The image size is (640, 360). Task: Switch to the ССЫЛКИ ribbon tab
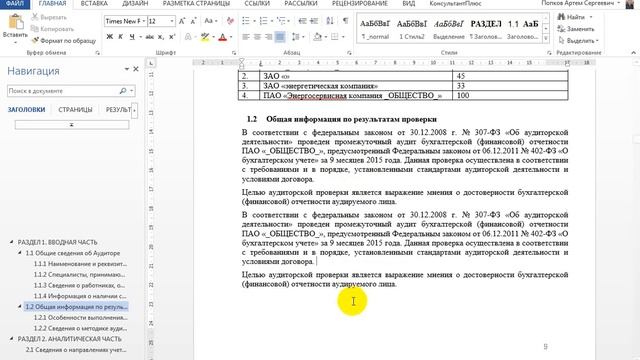coord(257,4)
